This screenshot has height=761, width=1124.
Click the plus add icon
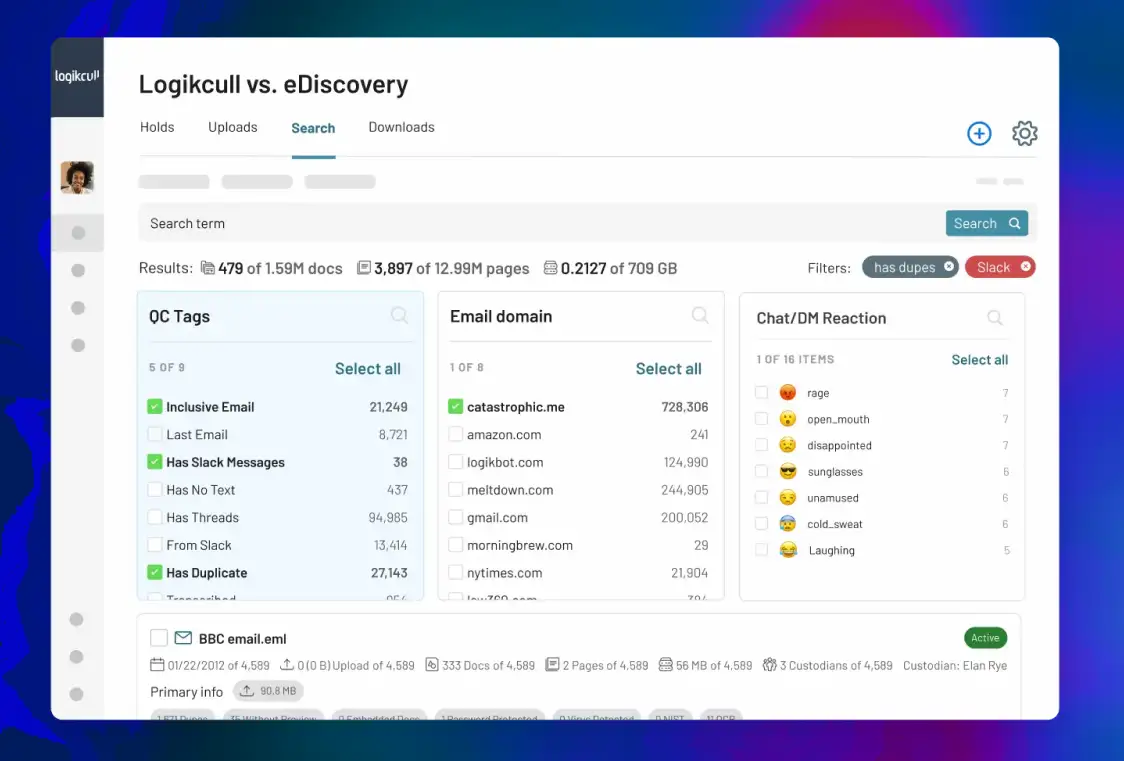[x=979, y=133]
